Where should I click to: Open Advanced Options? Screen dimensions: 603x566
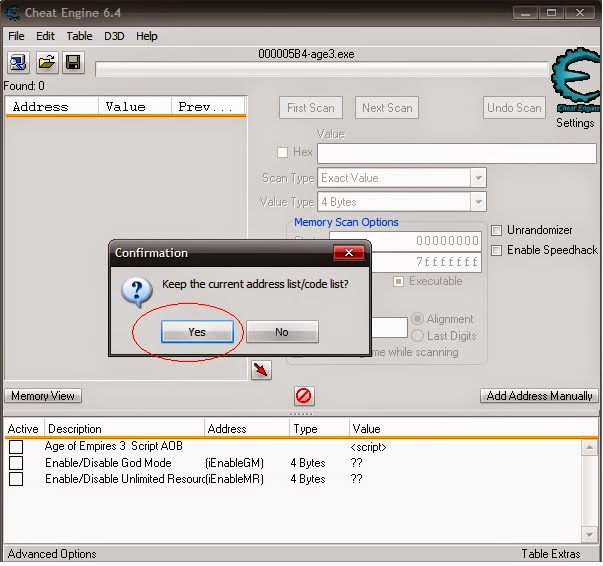[x=52, y=554]
